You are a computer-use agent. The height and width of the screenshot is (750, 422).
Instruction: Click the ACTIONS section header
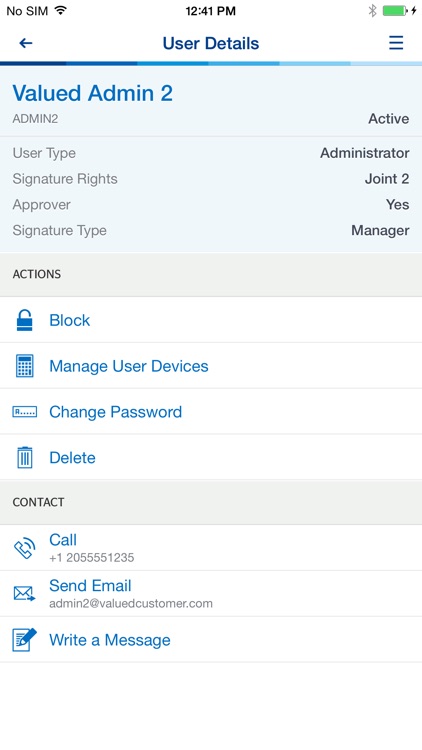pos(37,274)
